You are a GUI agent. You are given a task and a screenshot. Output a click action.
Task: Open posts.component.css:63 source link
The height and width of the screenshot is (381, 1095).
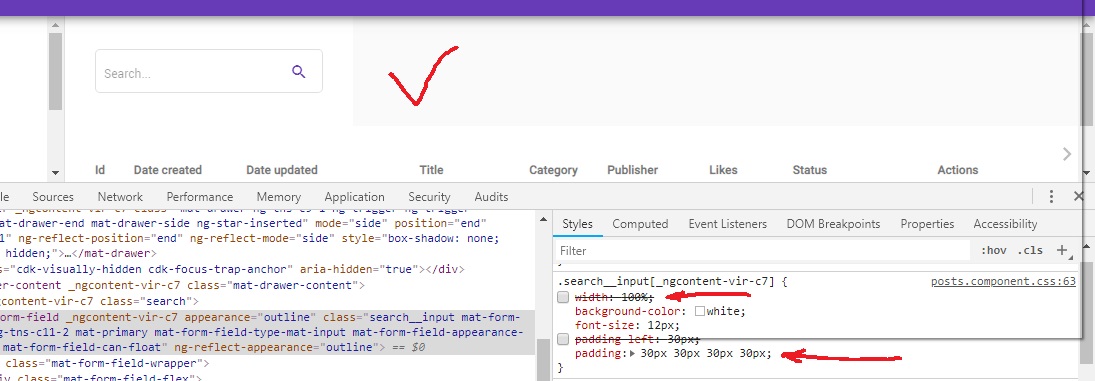point(1004,282)
